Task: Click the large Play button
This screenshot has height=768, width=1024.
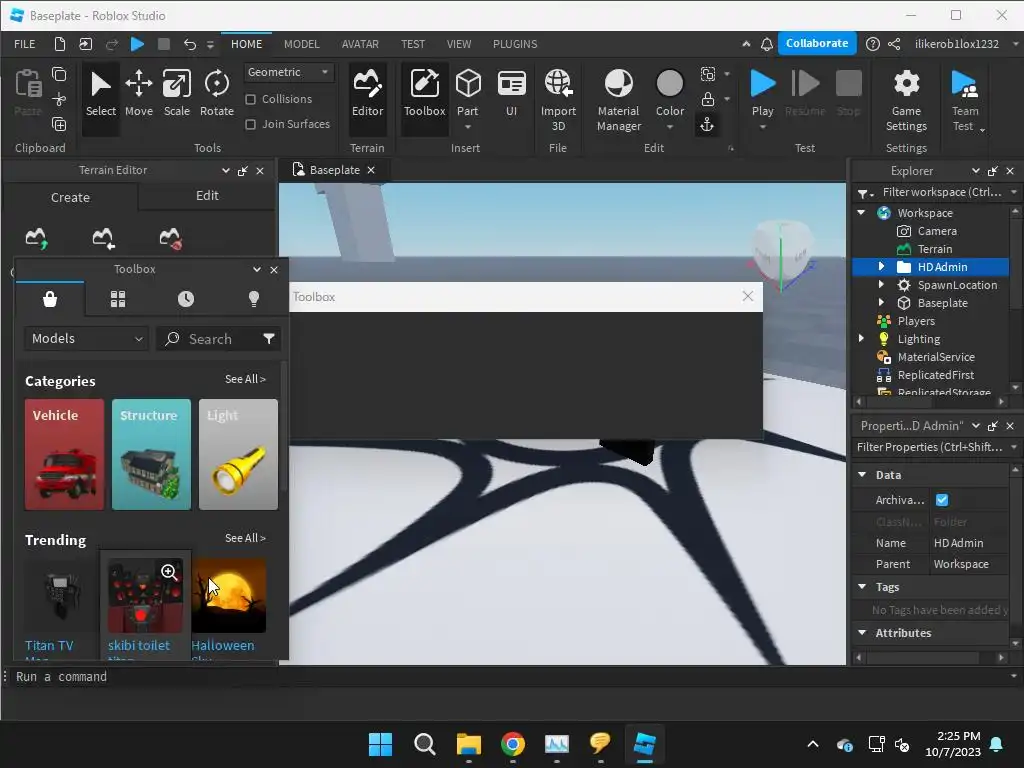Action: (762, 84)
